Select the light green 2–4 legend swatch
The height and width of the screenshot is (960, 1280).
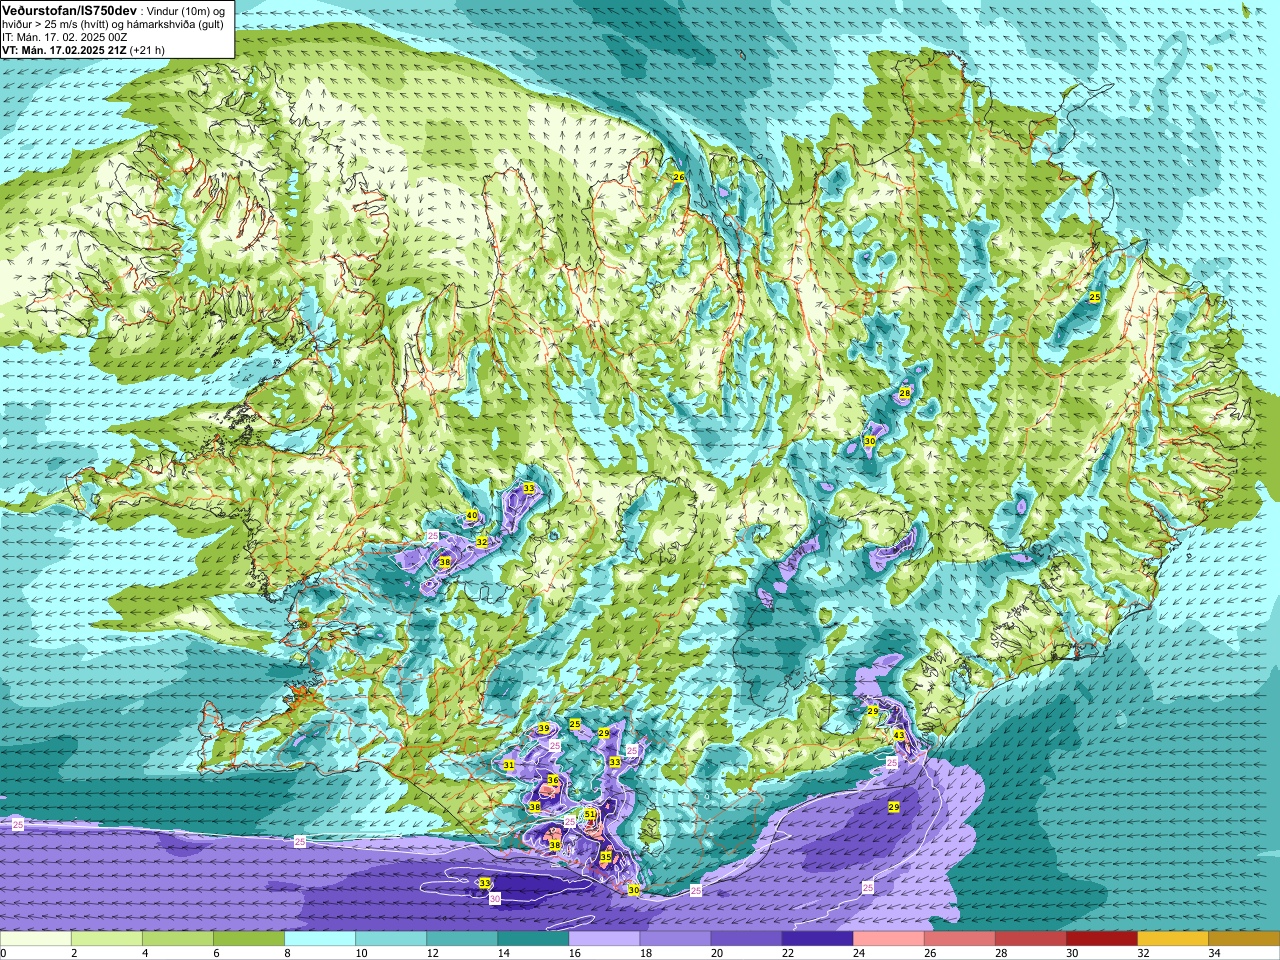[x=107, y=939]
